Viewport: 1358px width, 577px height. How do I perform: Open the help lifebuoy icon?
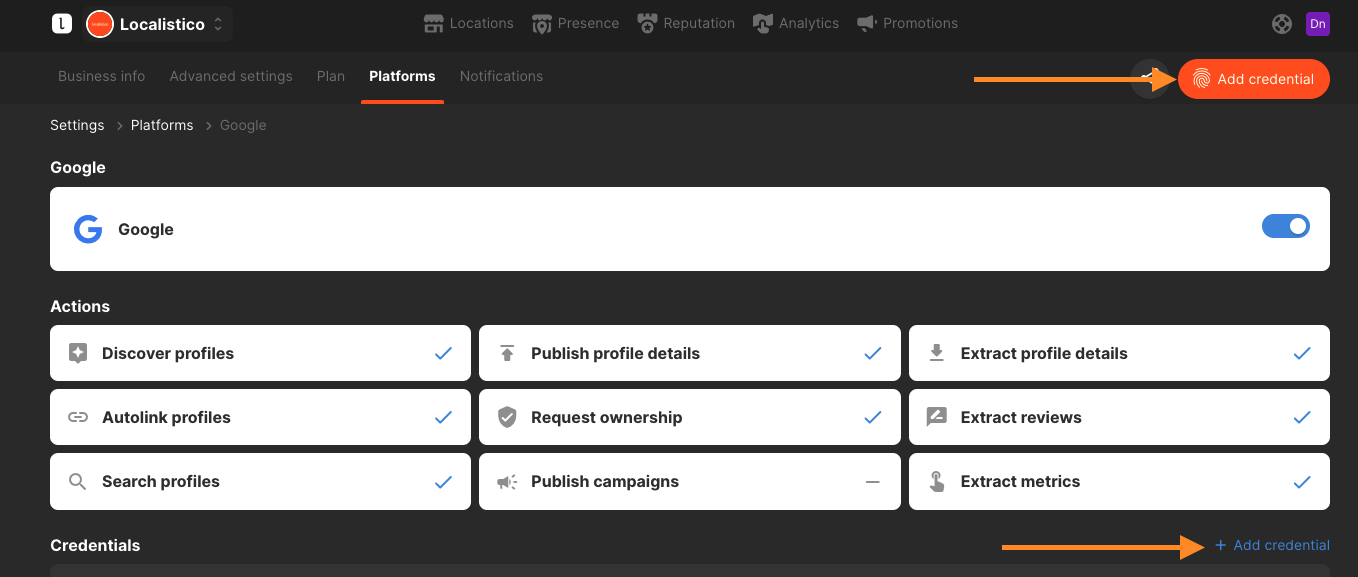(1282, 24)
